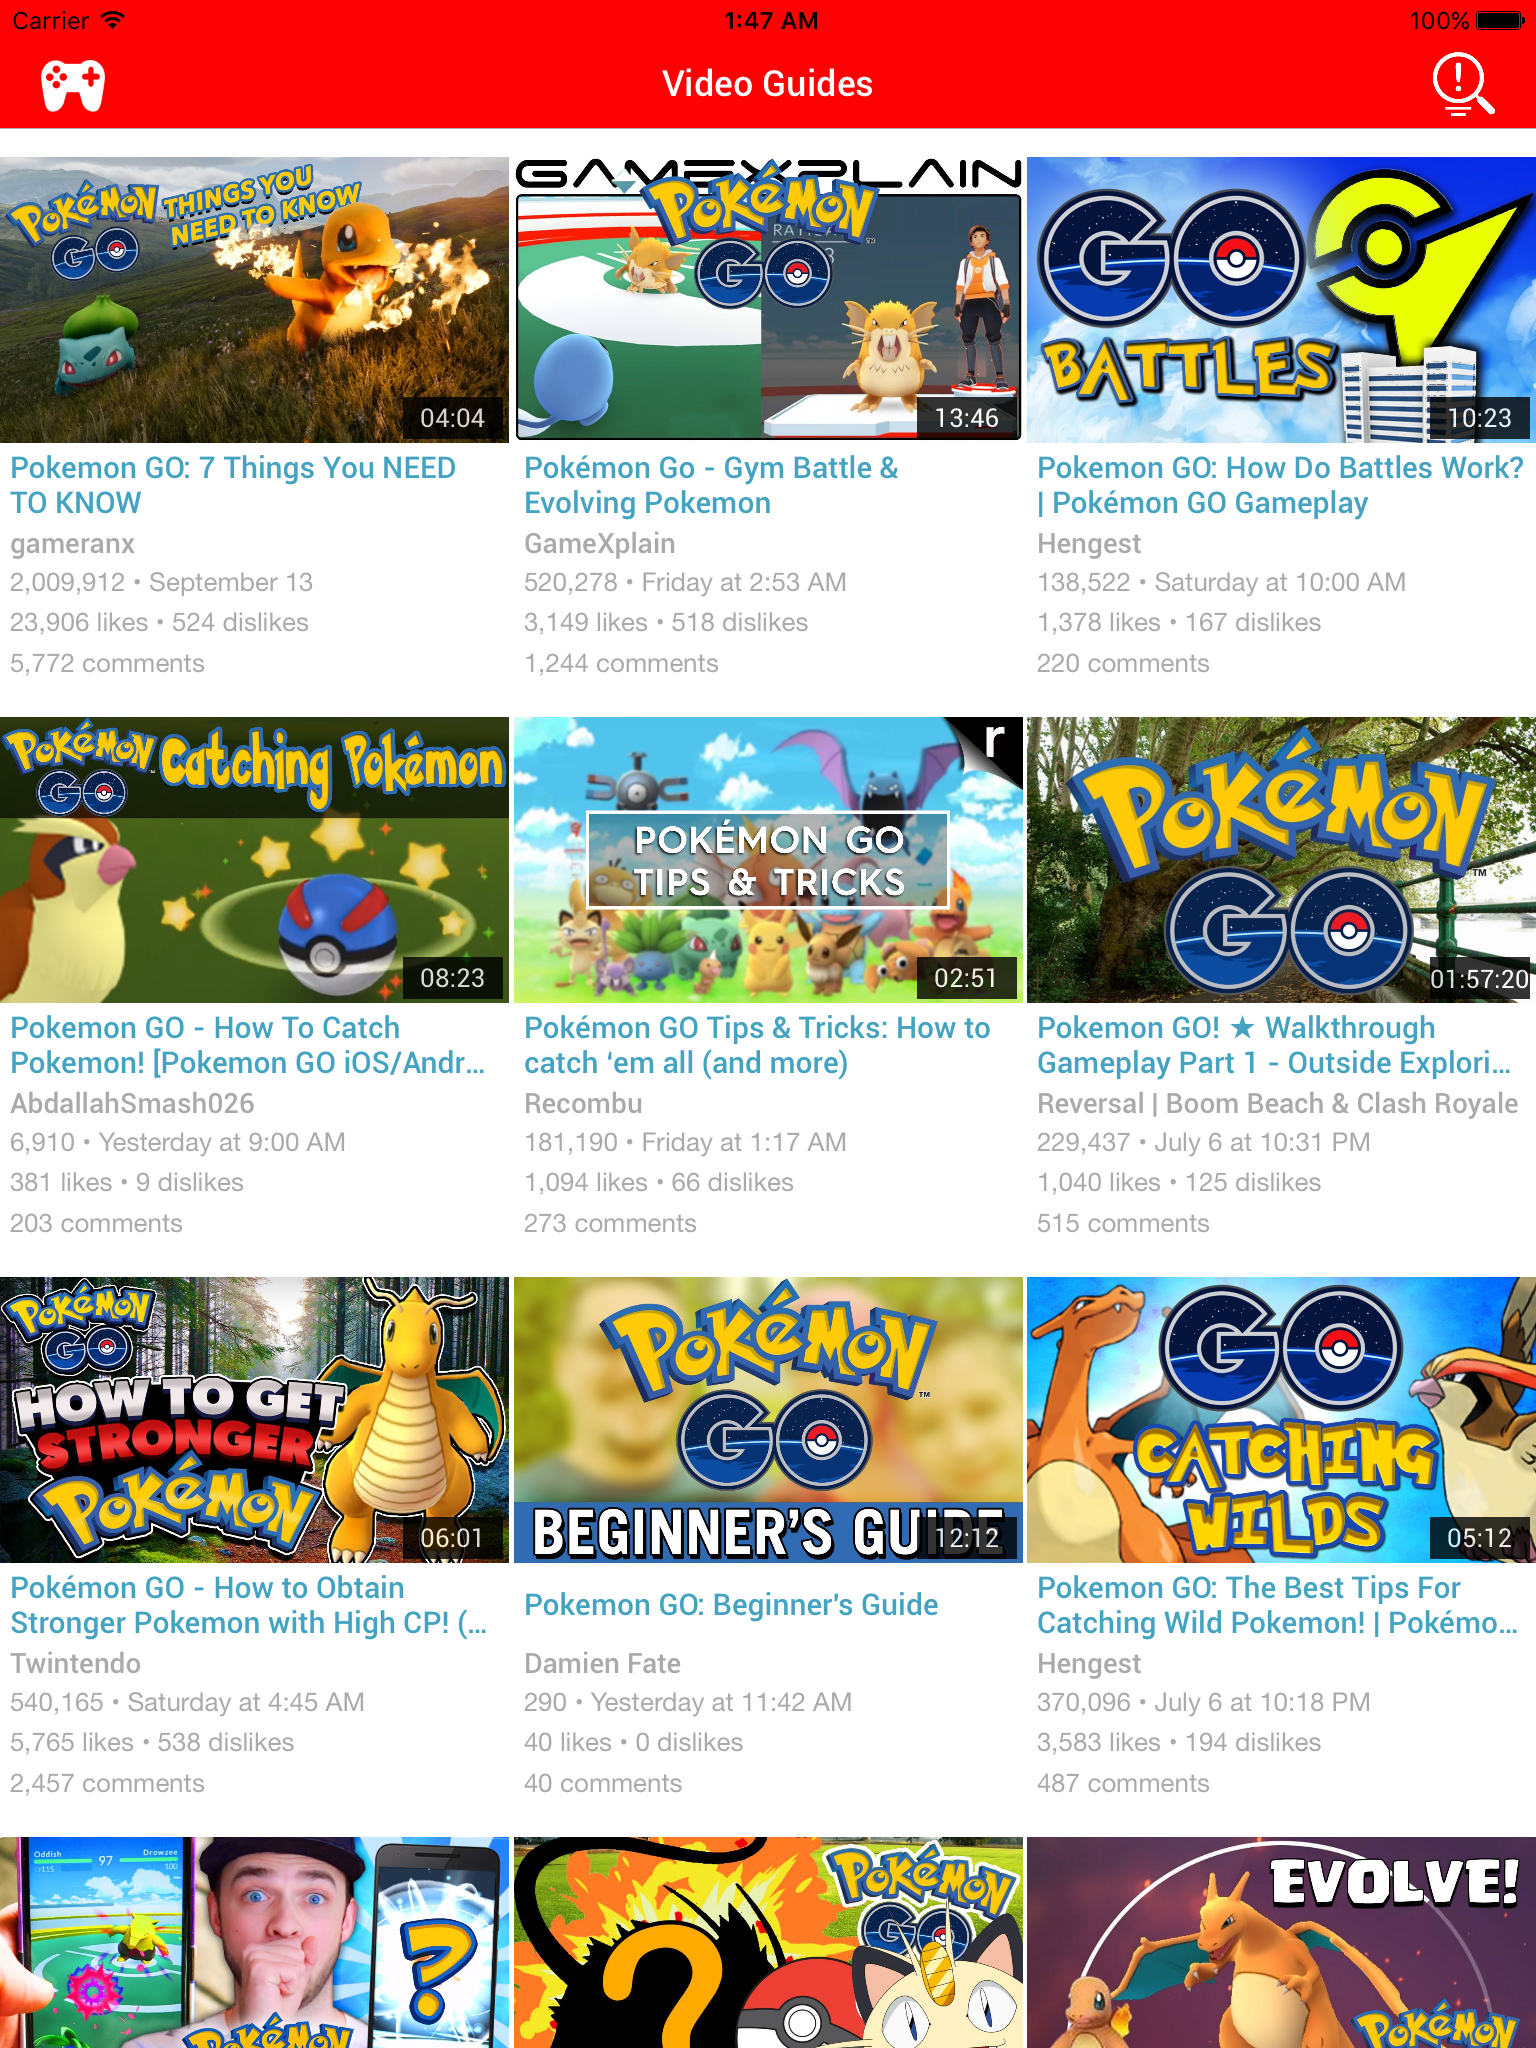This screenshot has width=1536, height=2048.
Task: Open the thumbnail with the surprised man's face
Action: tap(254, 1942)
